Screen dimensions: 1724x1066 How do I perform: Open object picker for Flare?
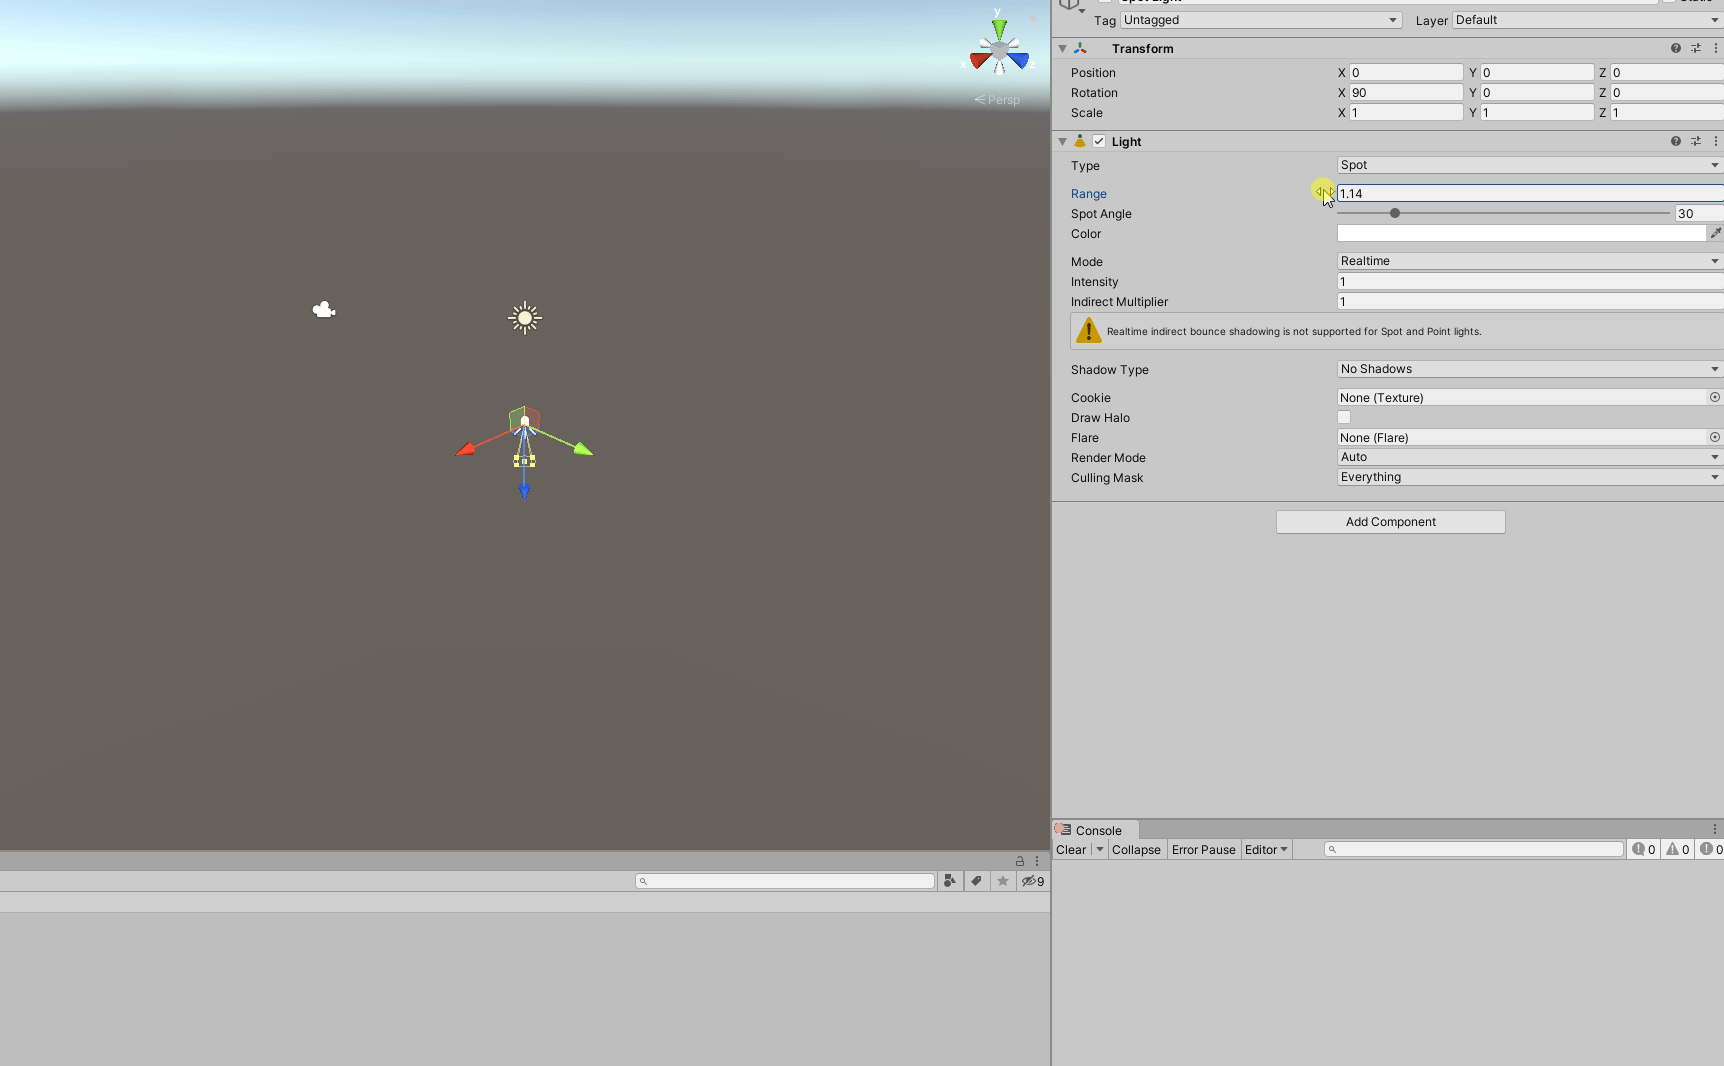point(1715,437)
